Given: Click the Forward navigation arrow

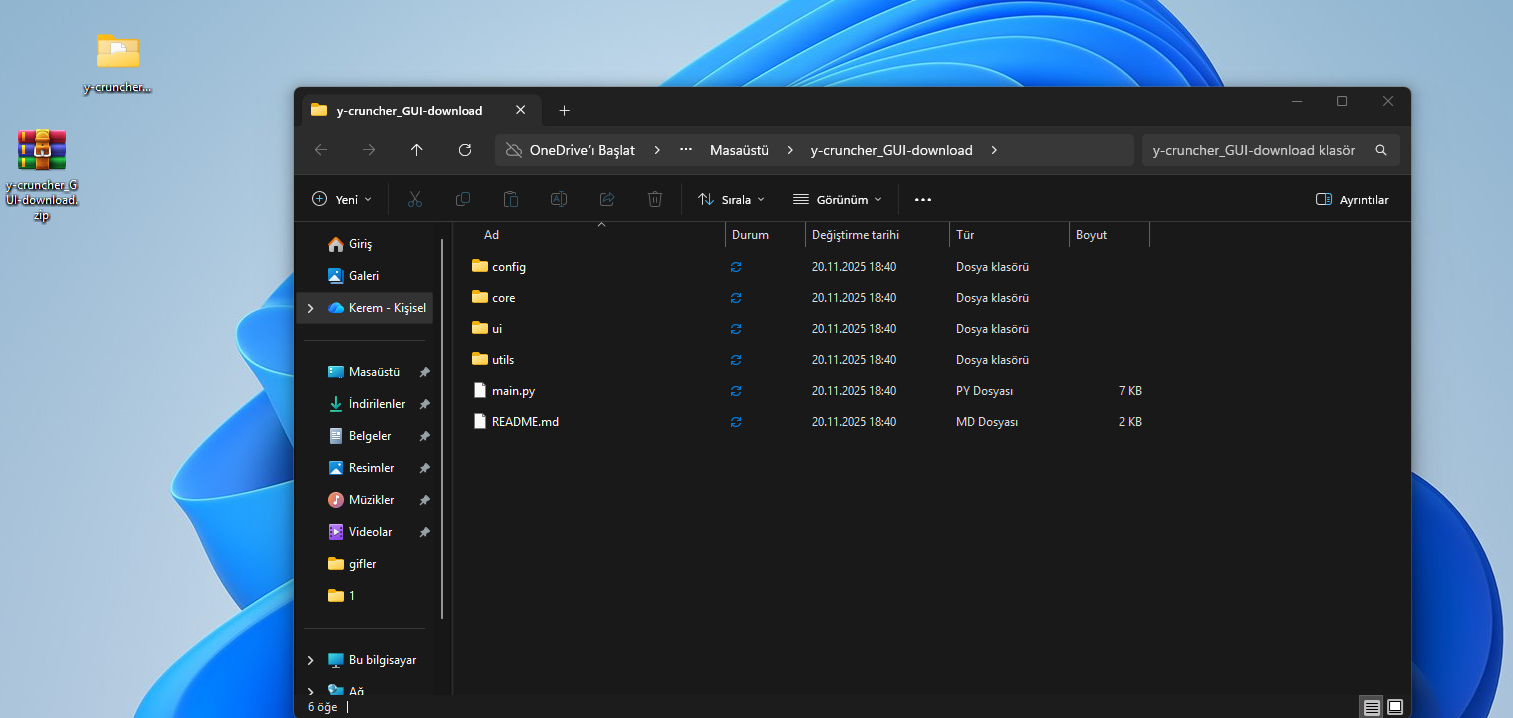Looking at the screenshot, I should coord(369,150).
